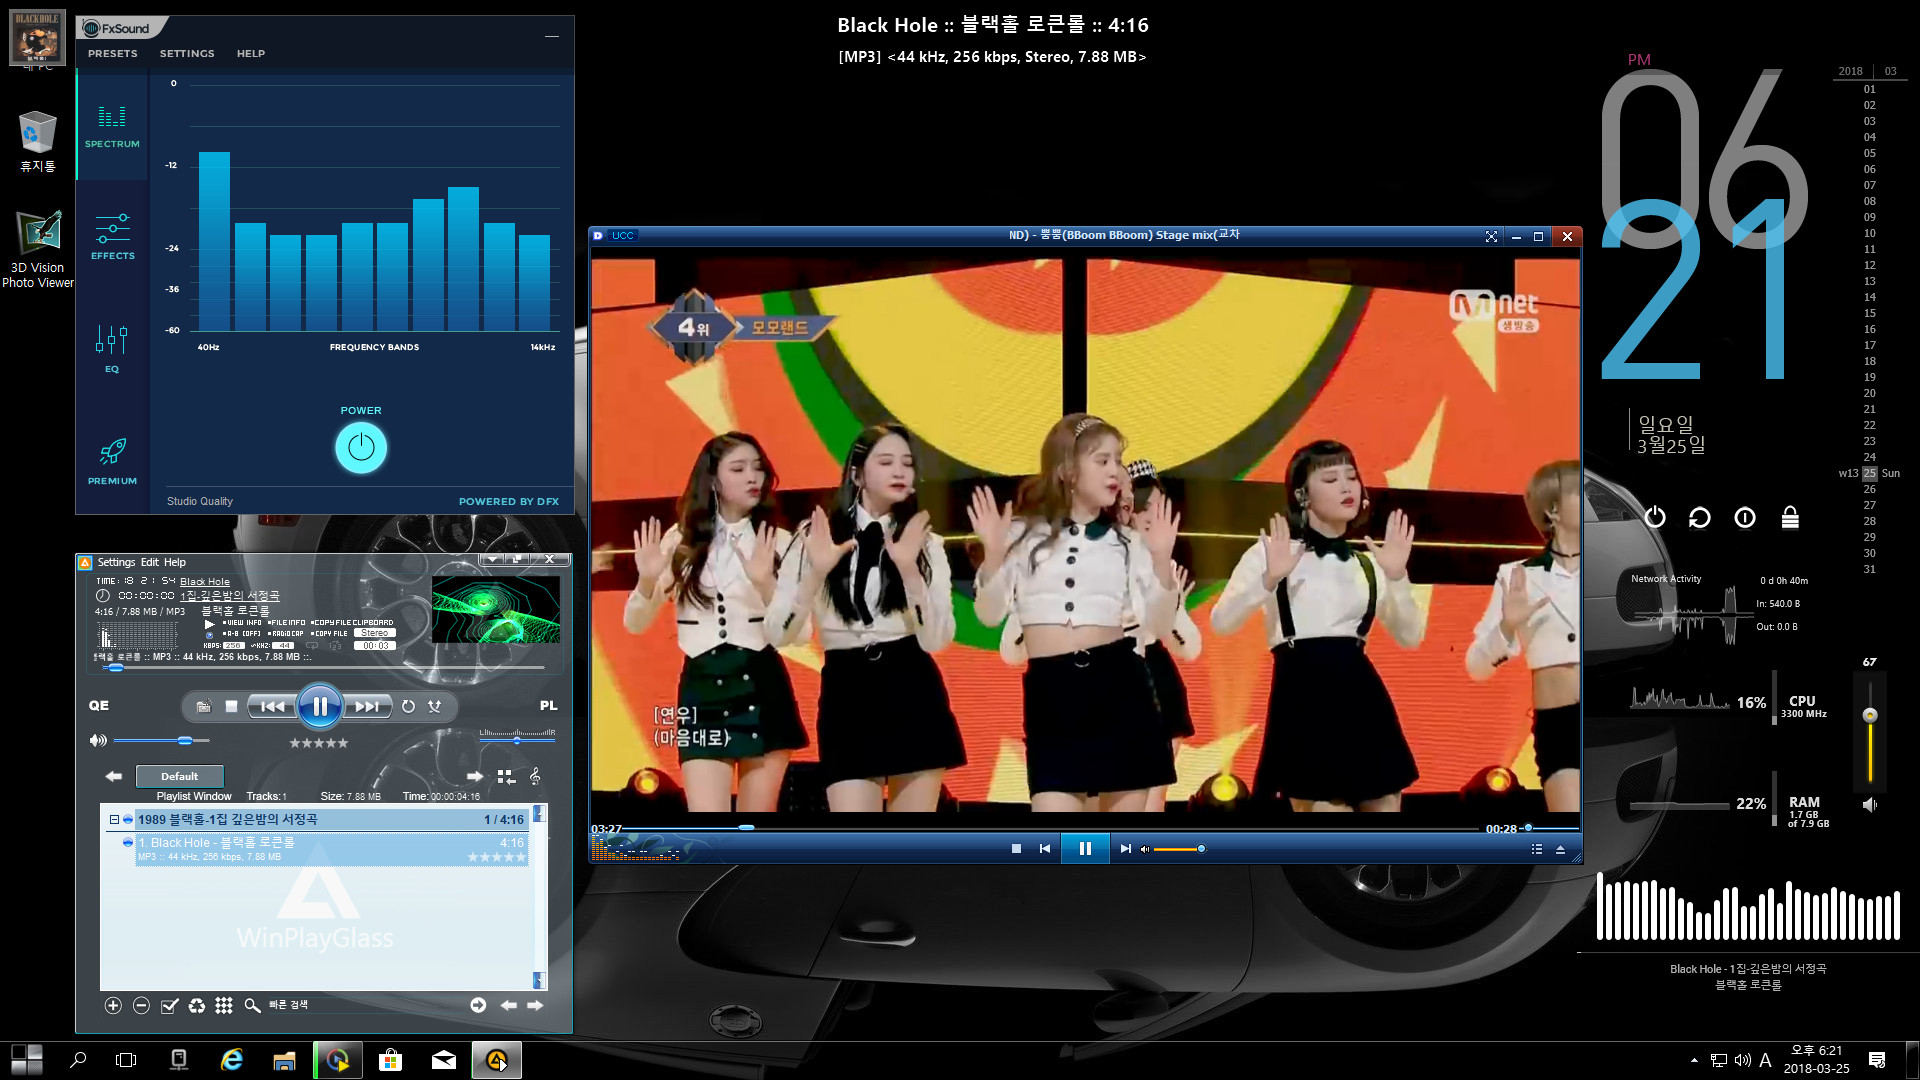This screenshot has height=1080, width=1920.
Task: Click the magnifier search icon in AIMP playlist
Action: point(252,1005)
